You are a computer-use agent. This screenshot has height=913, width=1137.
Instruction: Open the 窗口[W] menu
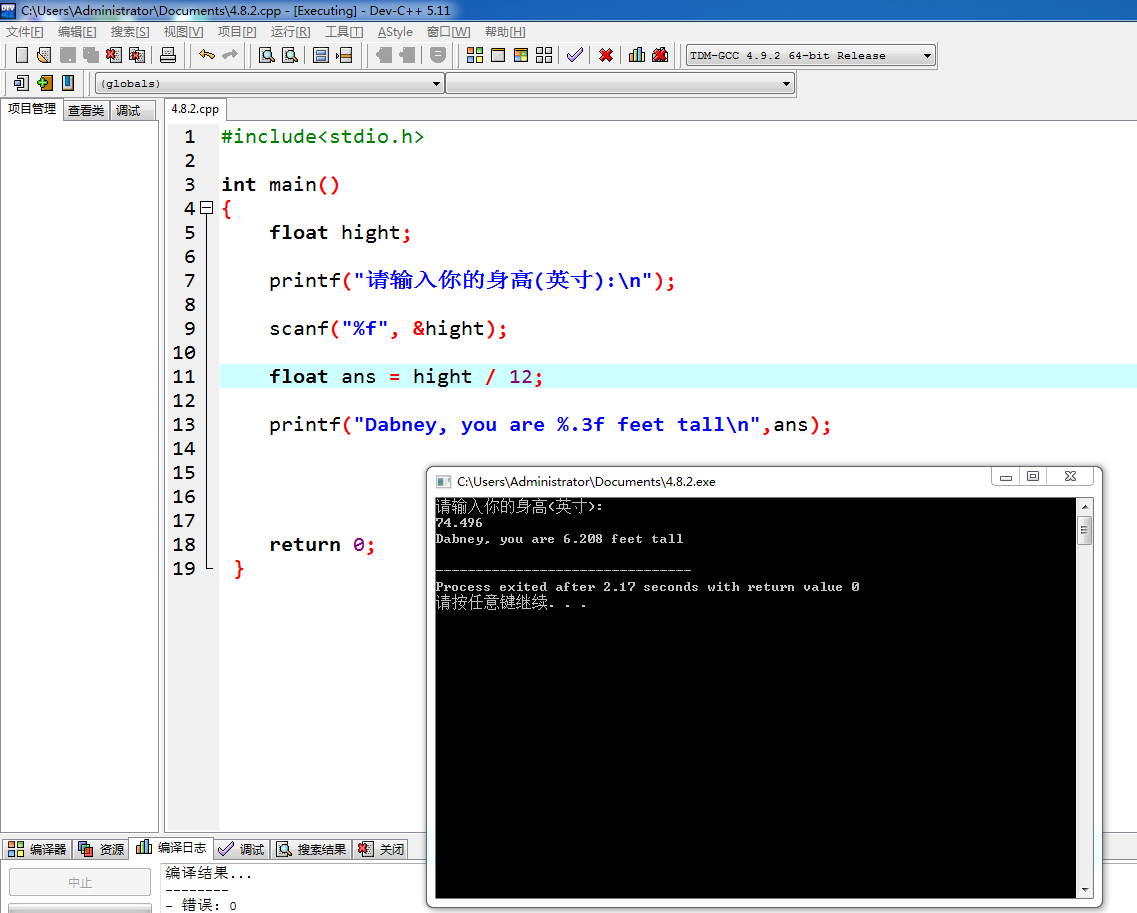pos(448,32)
